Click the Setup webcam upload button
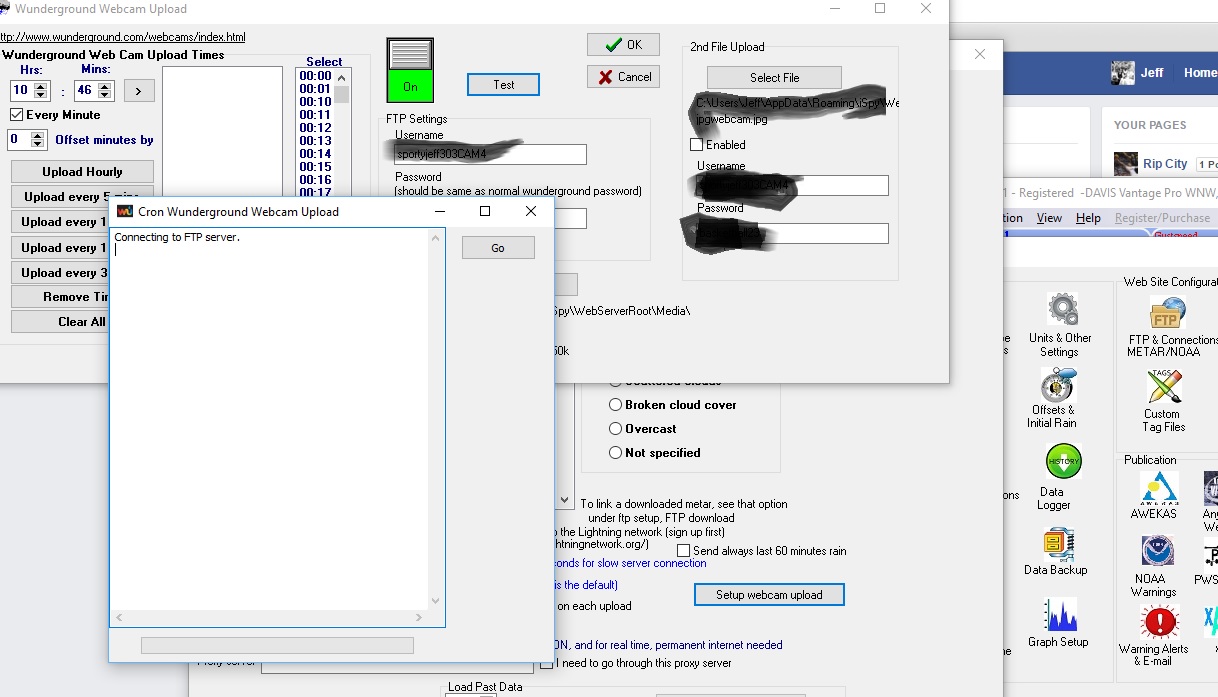The image size is (1218, 697). 769,595
